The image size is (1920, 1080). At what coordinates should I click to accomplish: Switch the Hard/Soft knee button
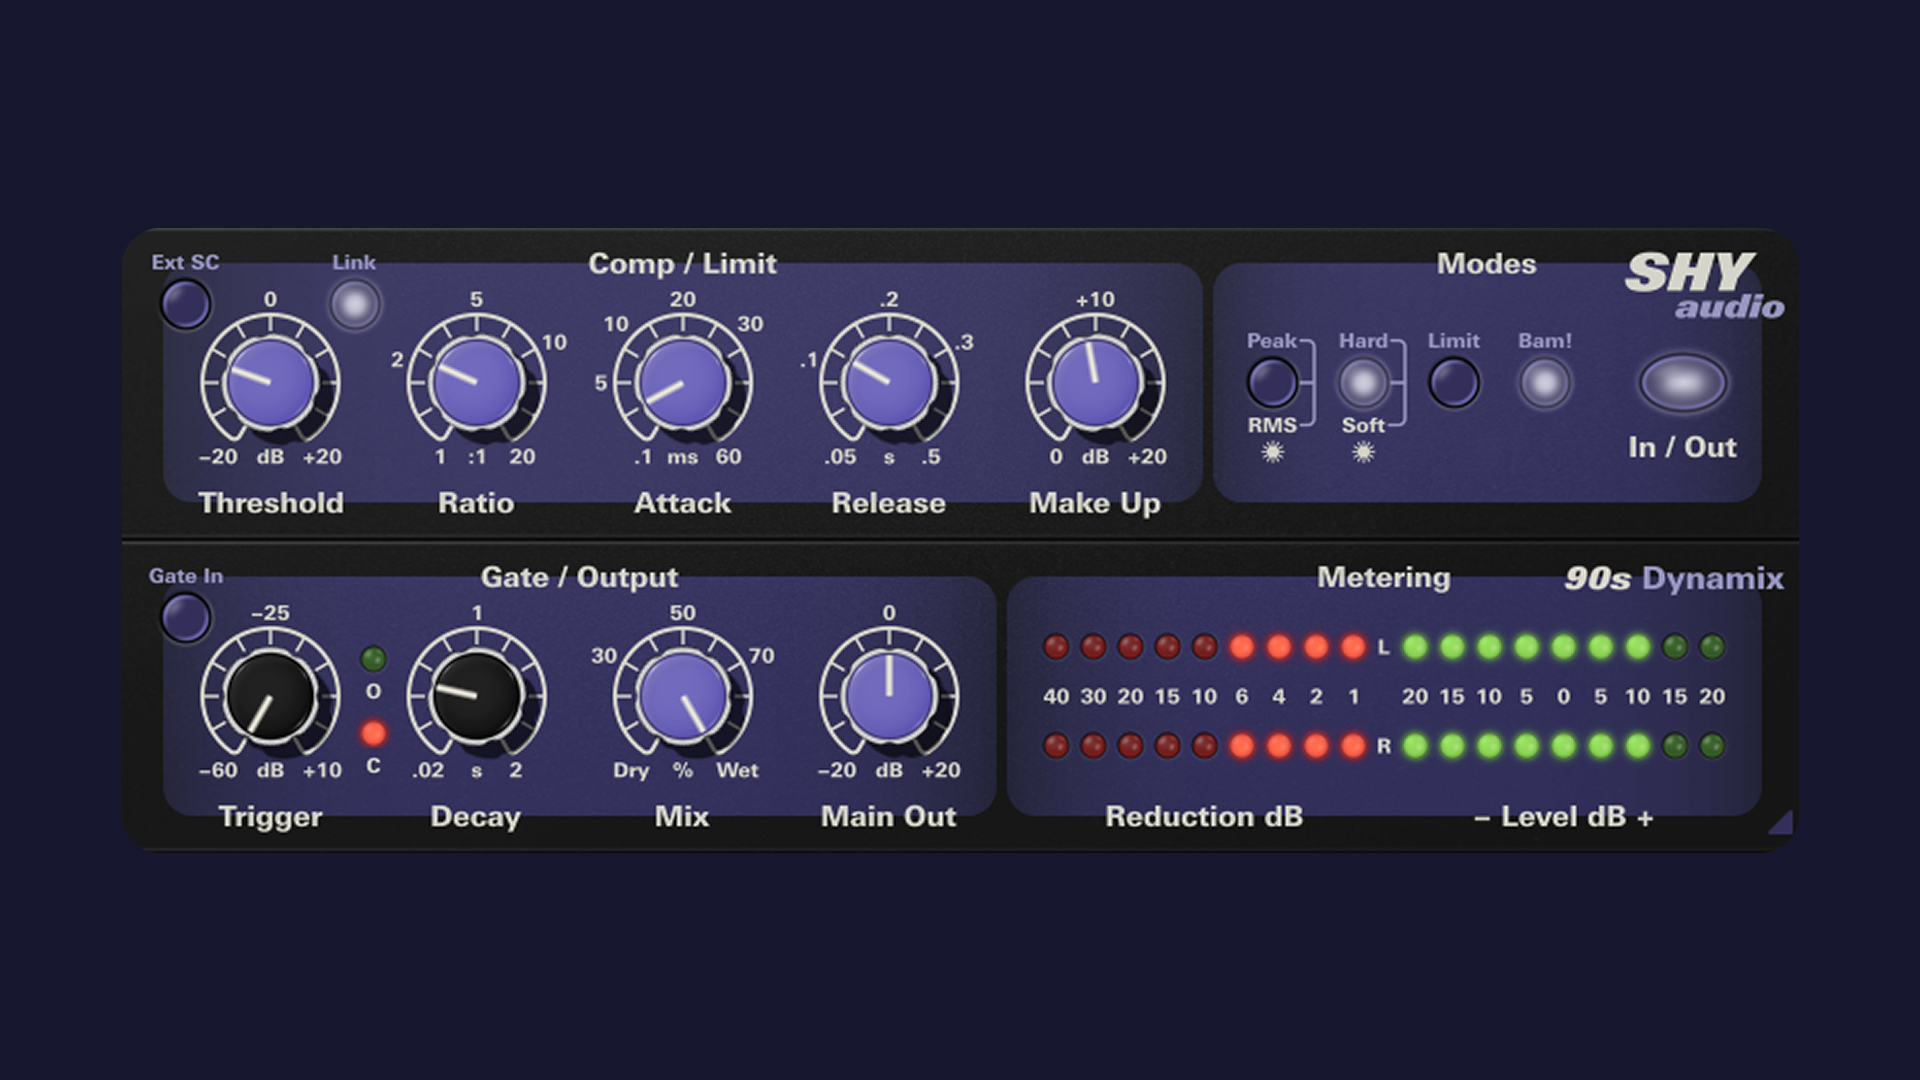coord(1364,382)
